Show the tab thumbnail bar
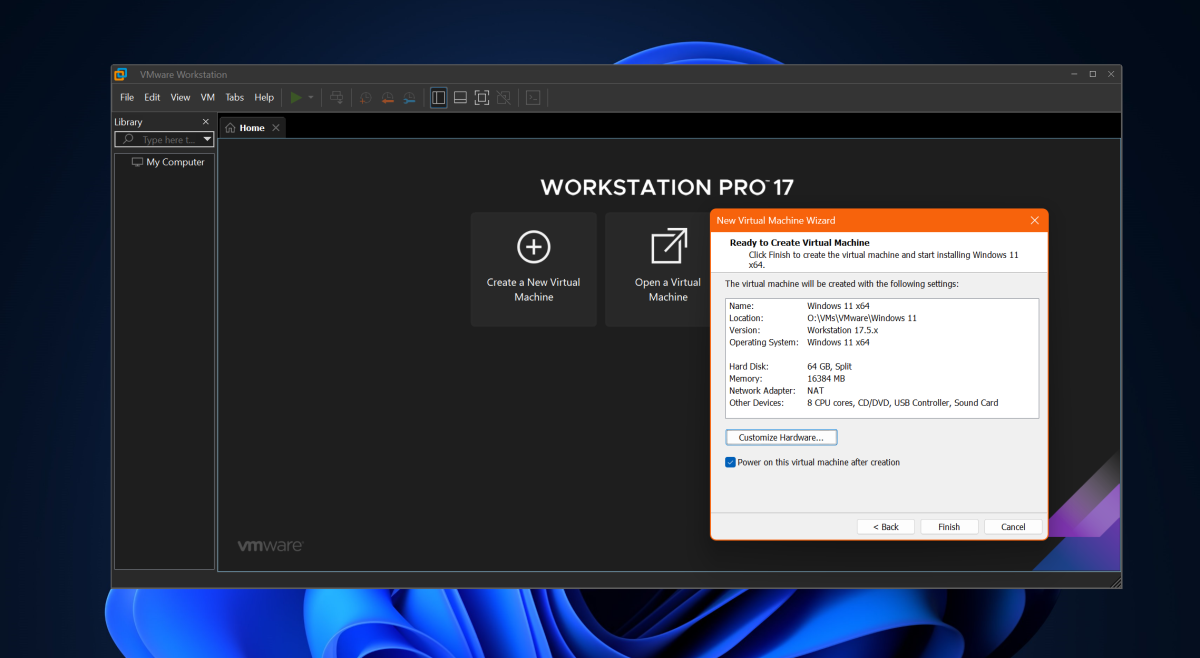The image size is (1200, 658). click(460, 97)
